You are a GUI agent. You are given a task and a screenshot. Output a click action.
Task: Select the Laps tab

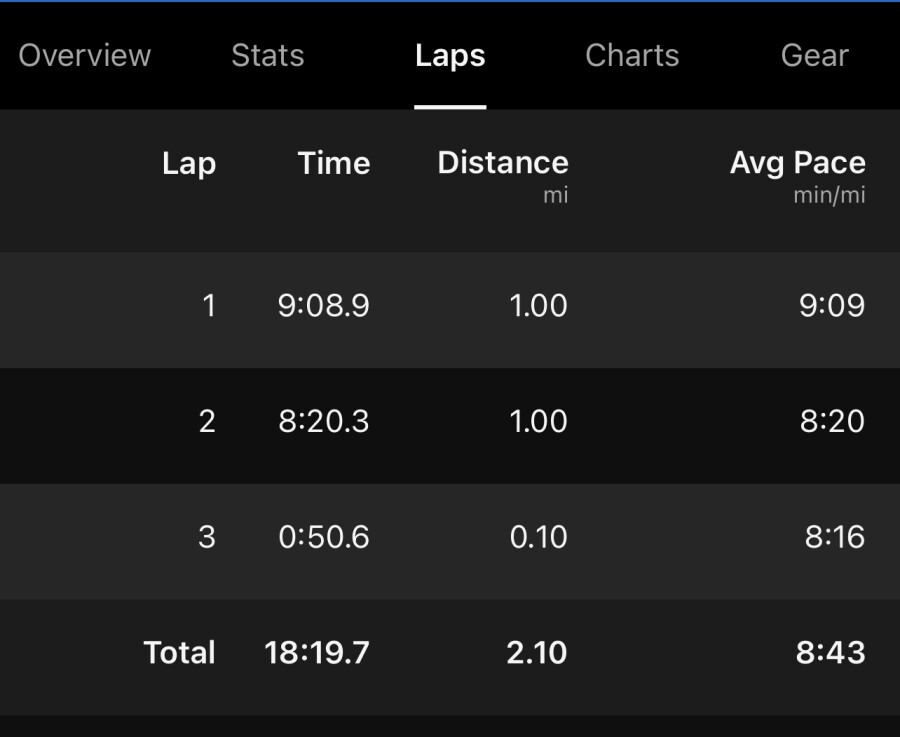click(450, 56)
